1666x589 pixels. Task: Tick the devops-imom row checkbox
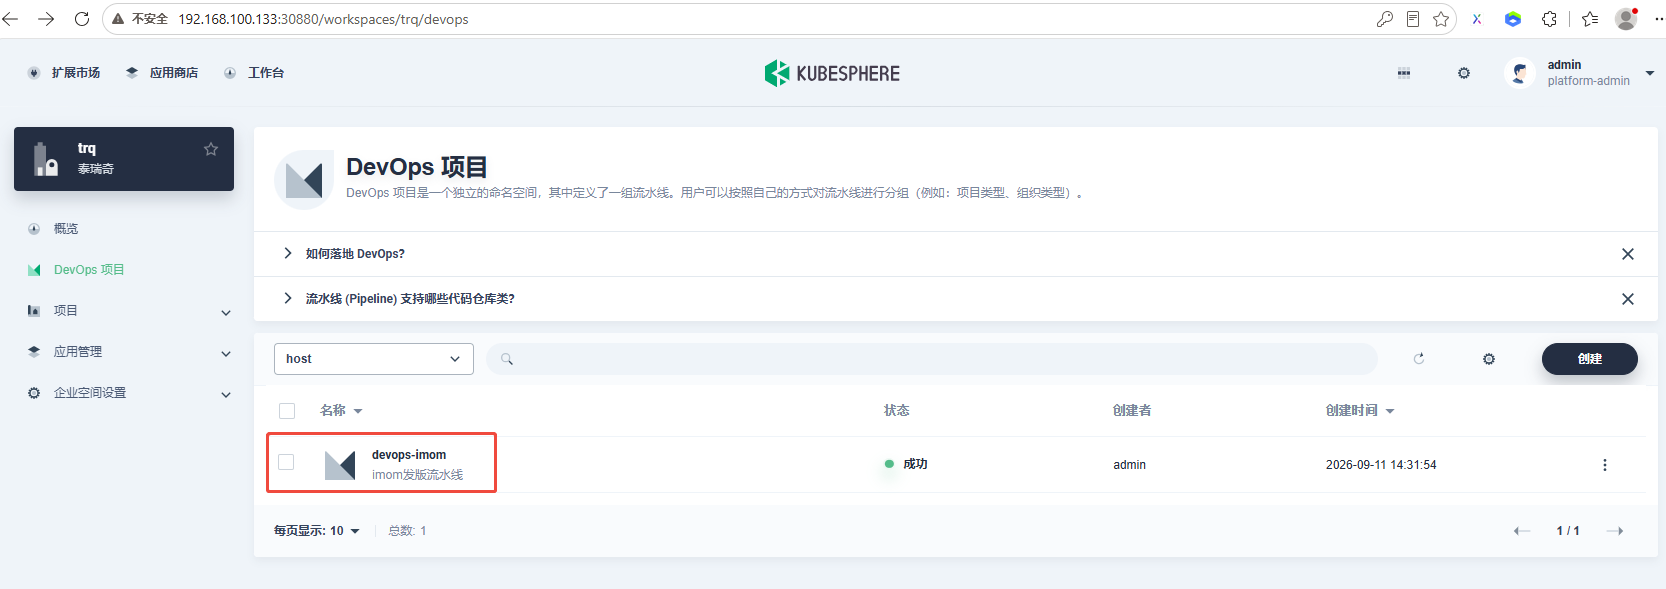(x=286, y=462)
